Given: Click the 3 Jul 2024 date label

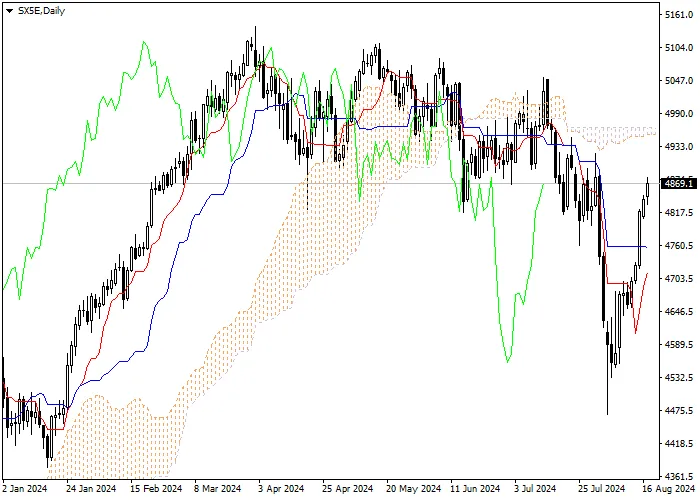Looking at the screenshot, I should click(x=535, y=489).
